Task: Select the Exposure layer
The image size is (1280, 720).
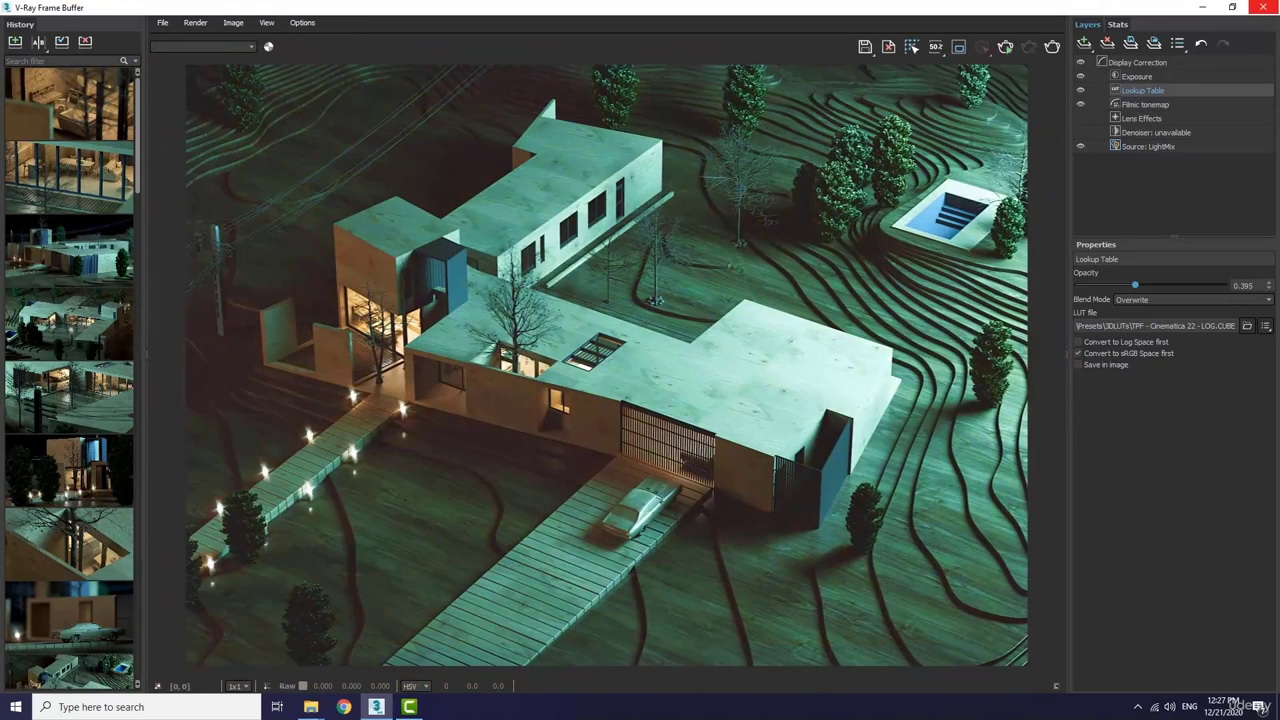Action: click(x=1136, y=76)
